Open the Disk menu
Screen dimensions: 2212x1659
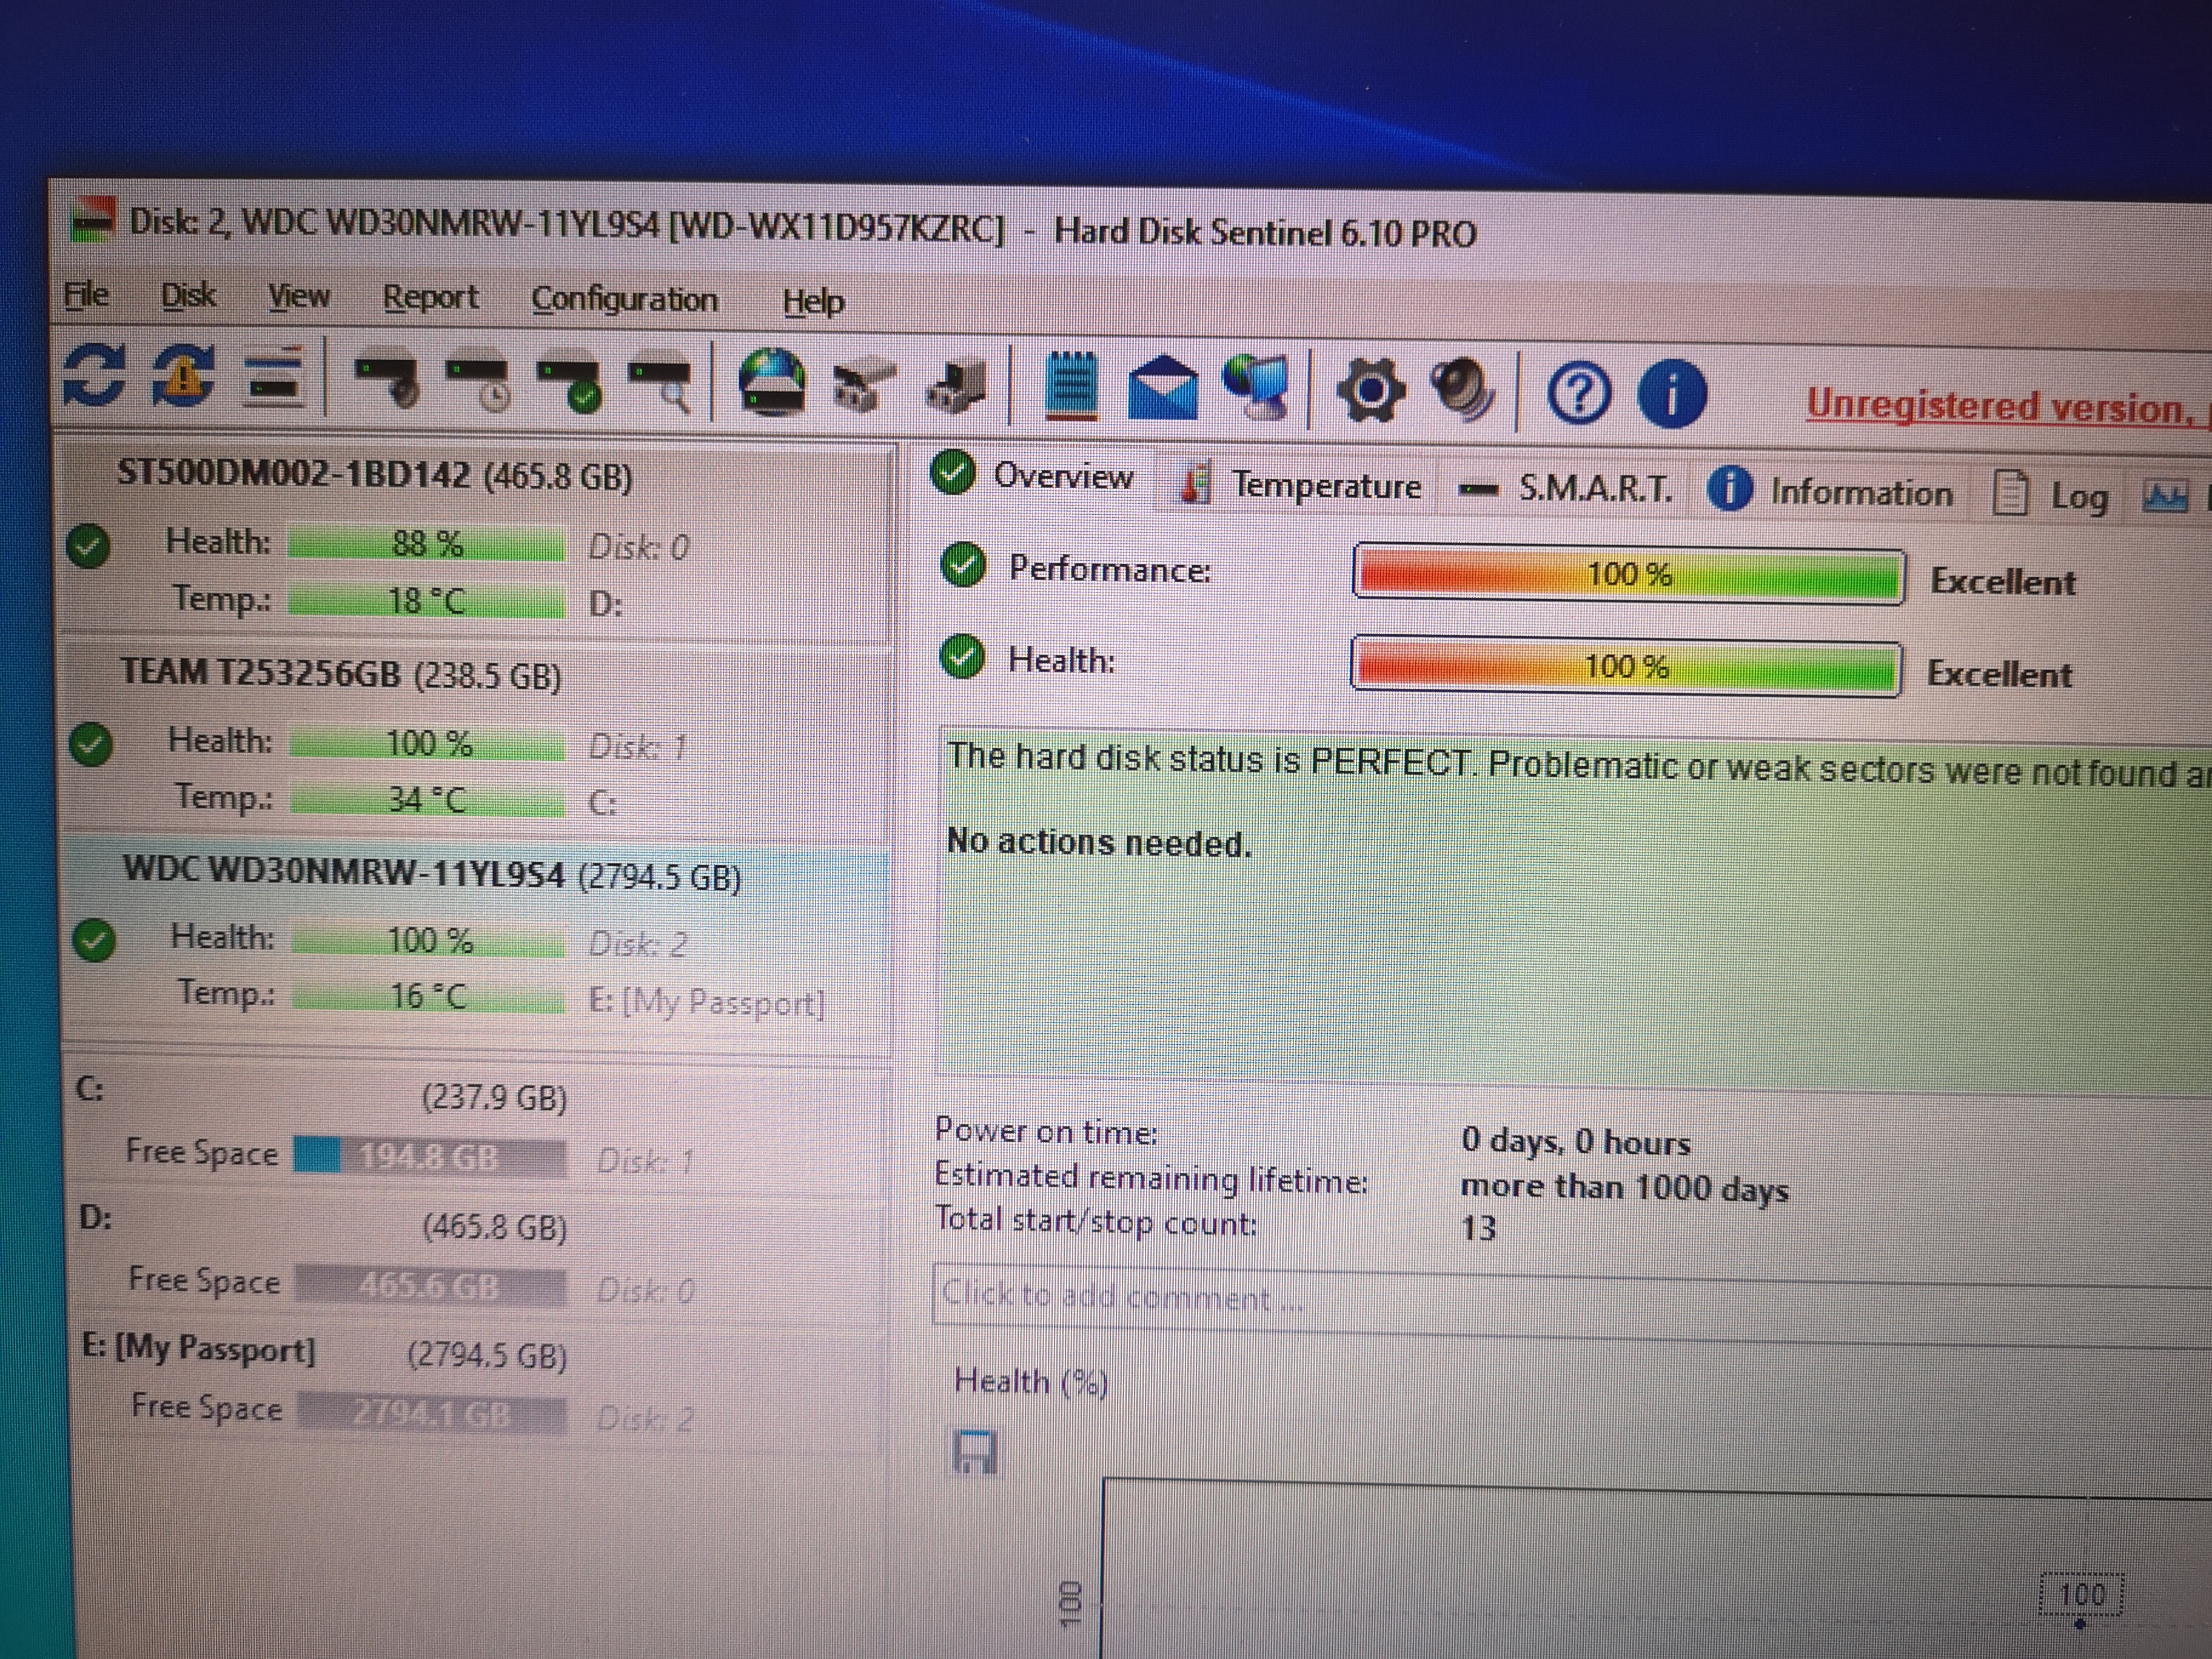click(188, 296)
